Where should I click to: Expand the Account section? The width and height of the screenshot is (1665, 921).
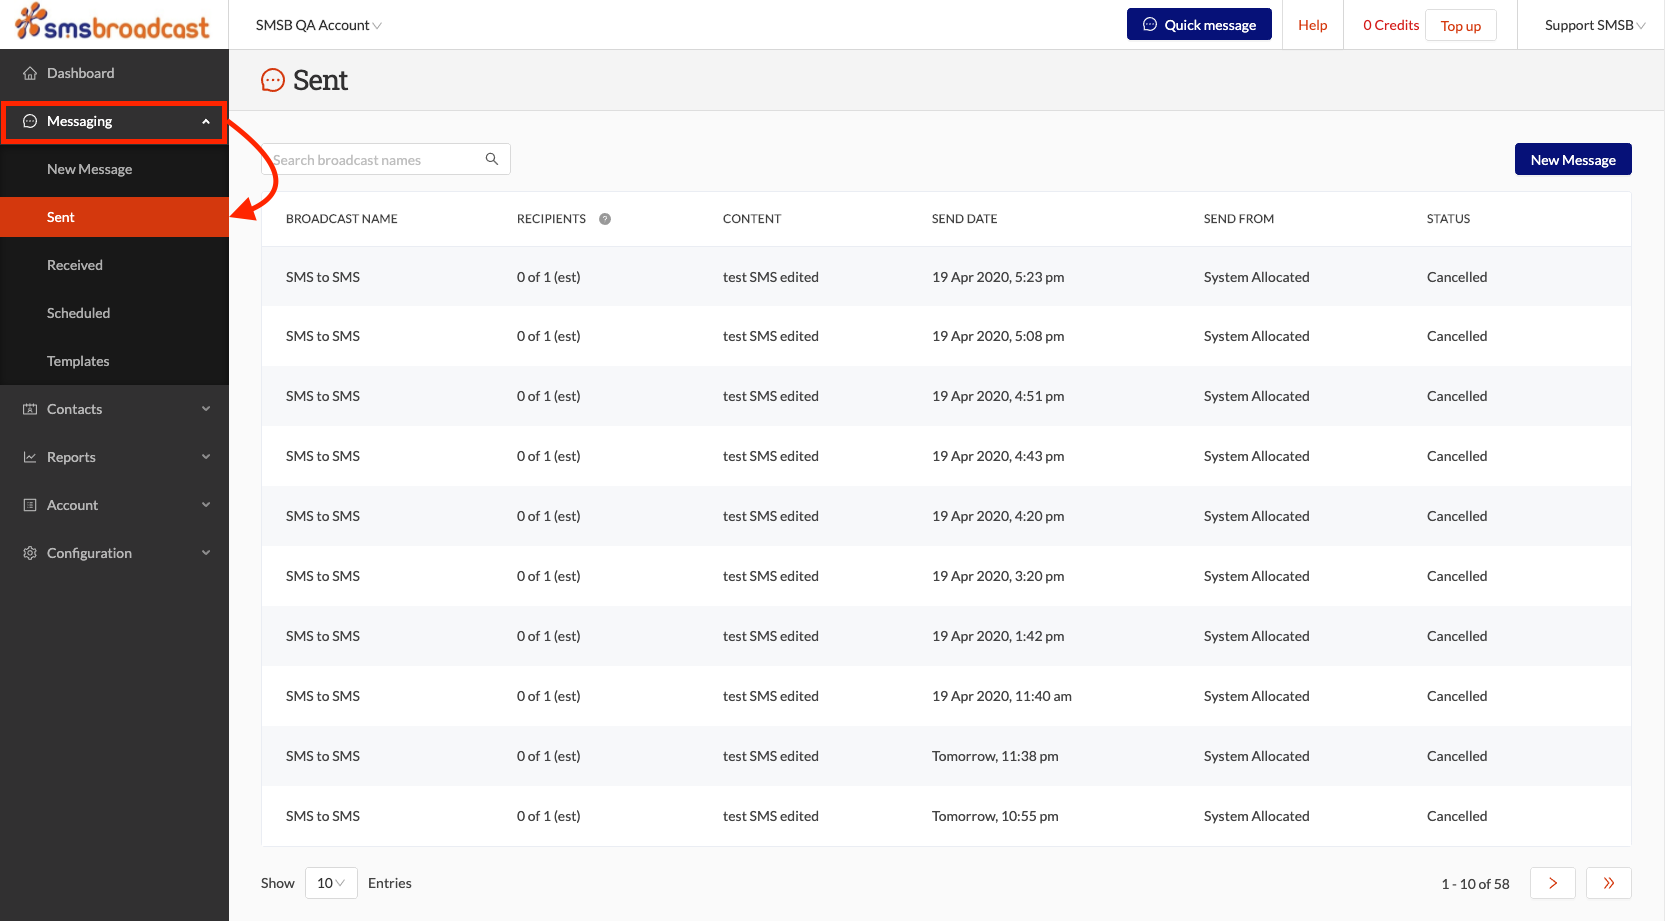[x=206, y=504]
